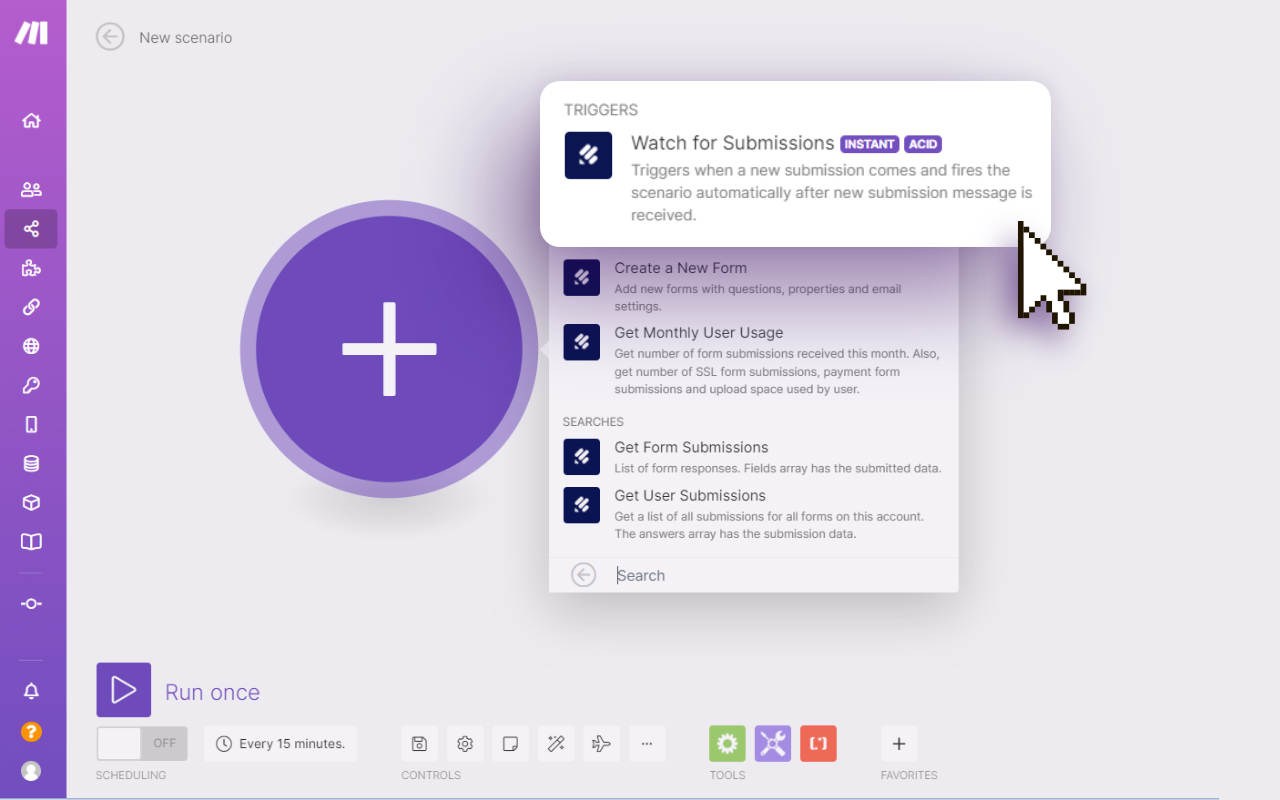Select Get Form Submissions module
This screenshot has height=800, width=1280.
coord(691,448)
